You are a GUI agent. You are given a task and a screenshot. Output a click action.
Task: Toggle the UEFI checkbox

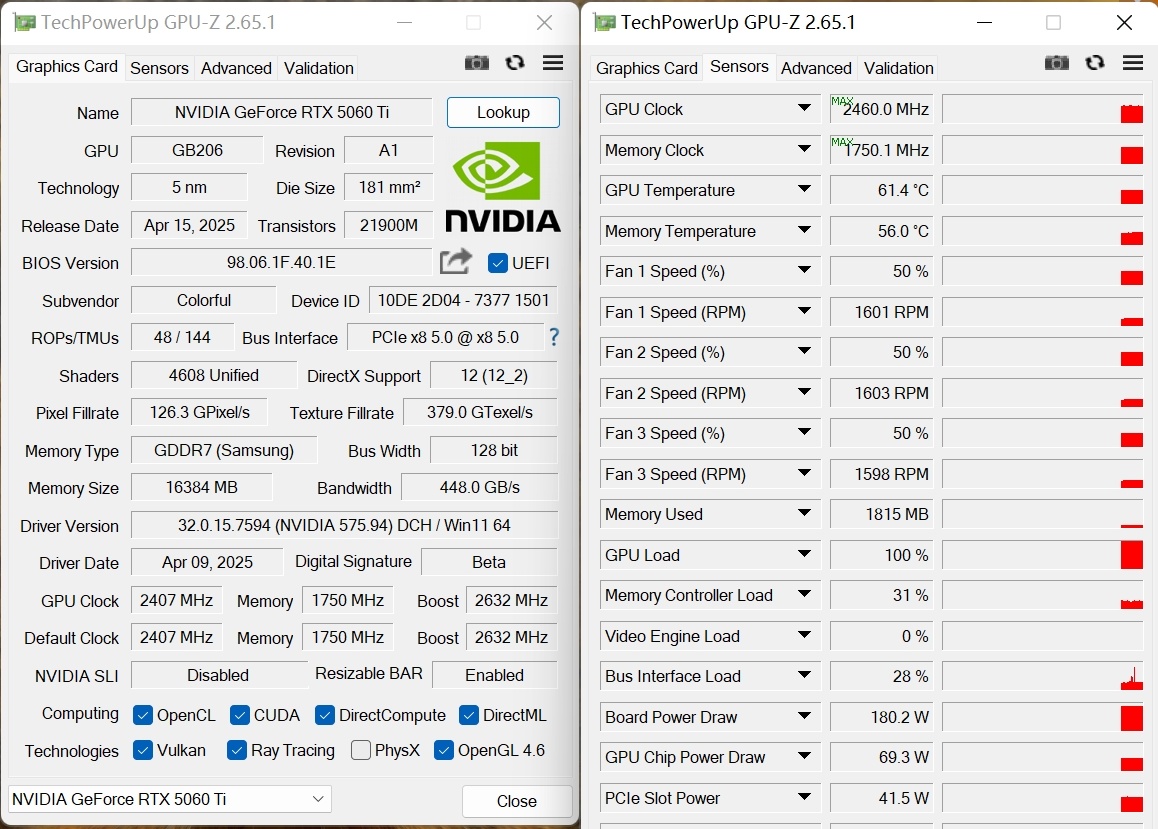[x=498, y=263]
